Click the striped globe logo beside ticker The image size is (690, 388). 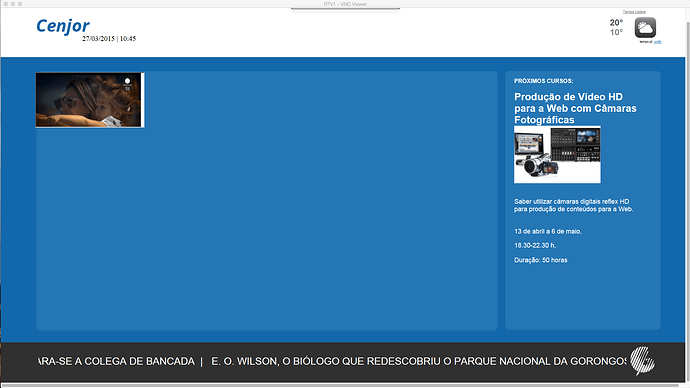tap(642, 361)
